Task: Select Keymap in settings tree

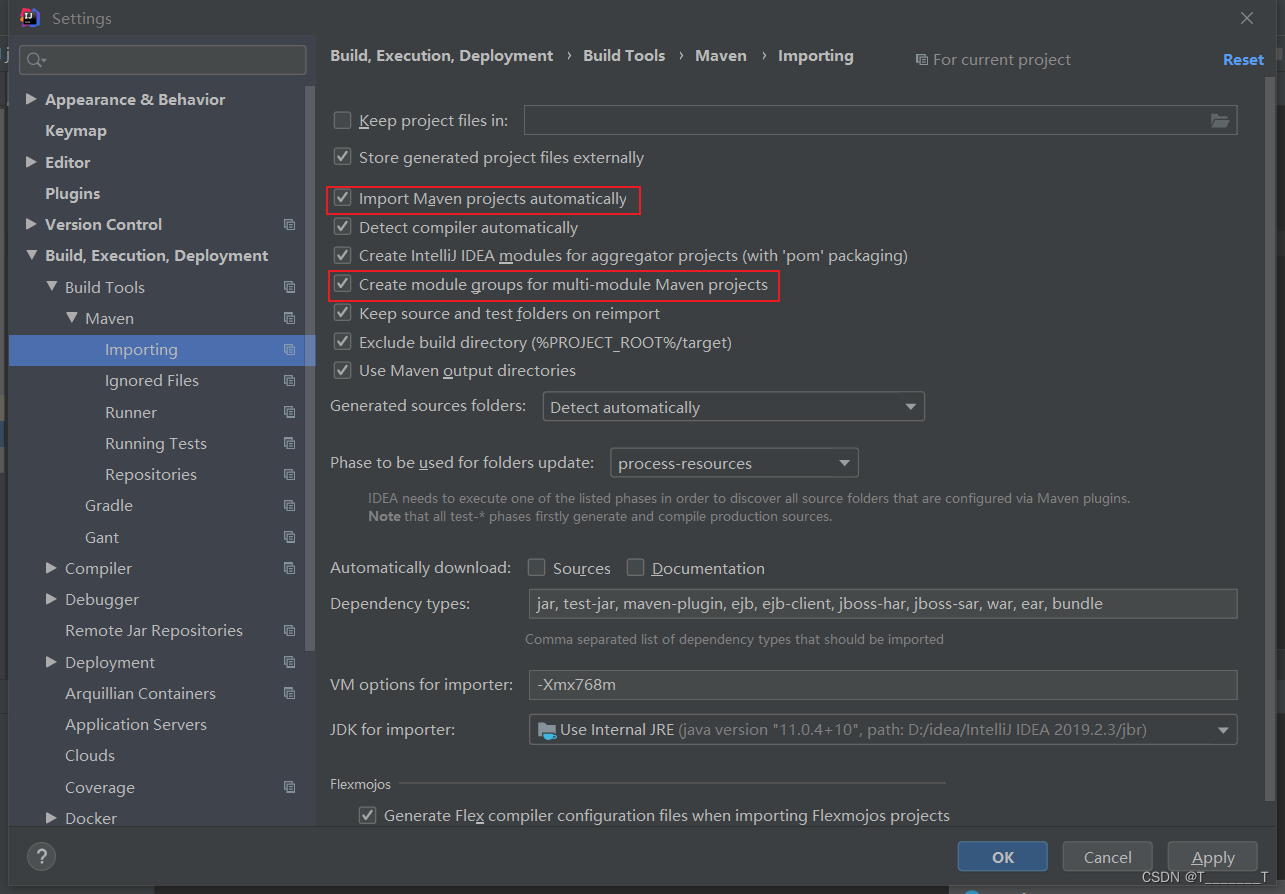Action: coord(76,131)
